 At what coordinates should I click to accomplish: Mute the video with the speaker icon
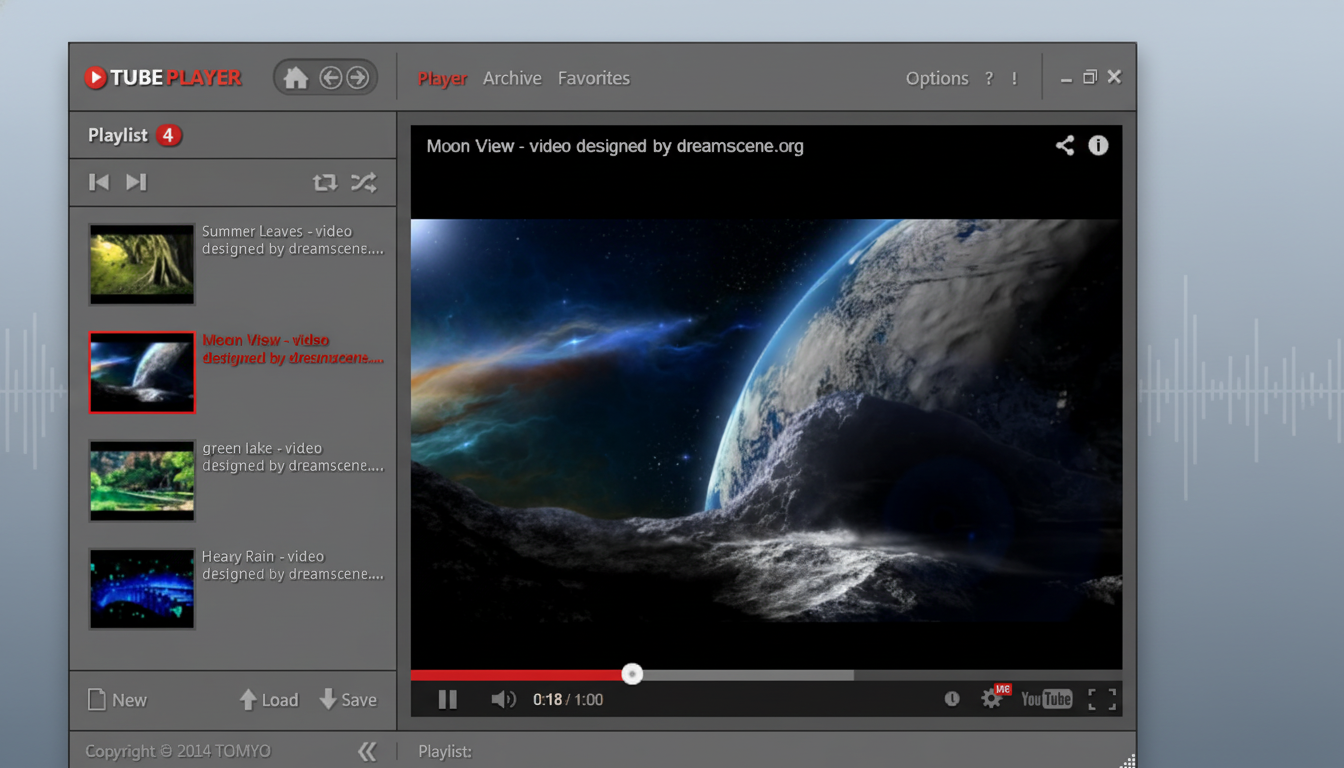click(x=503, y=700)
